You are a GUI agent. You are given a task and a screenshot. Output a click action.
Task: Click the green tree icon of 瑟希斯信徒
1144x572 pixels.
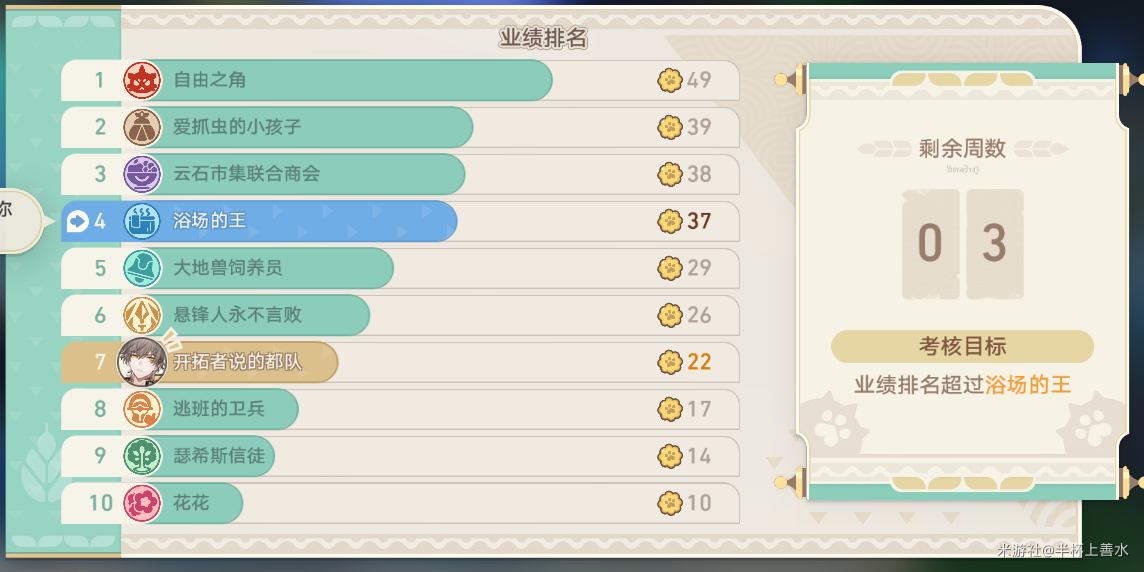click(x=142, y=456)
